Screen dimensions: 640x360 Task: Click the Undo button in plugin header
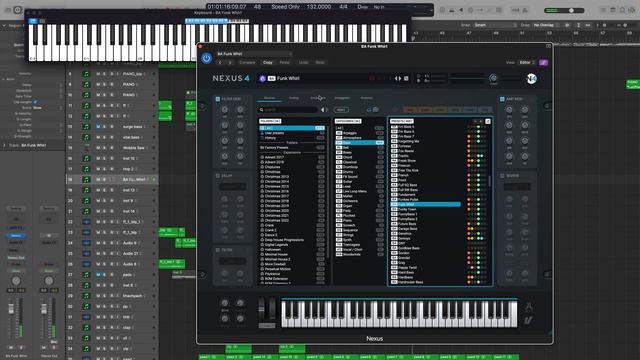(304, 62)
